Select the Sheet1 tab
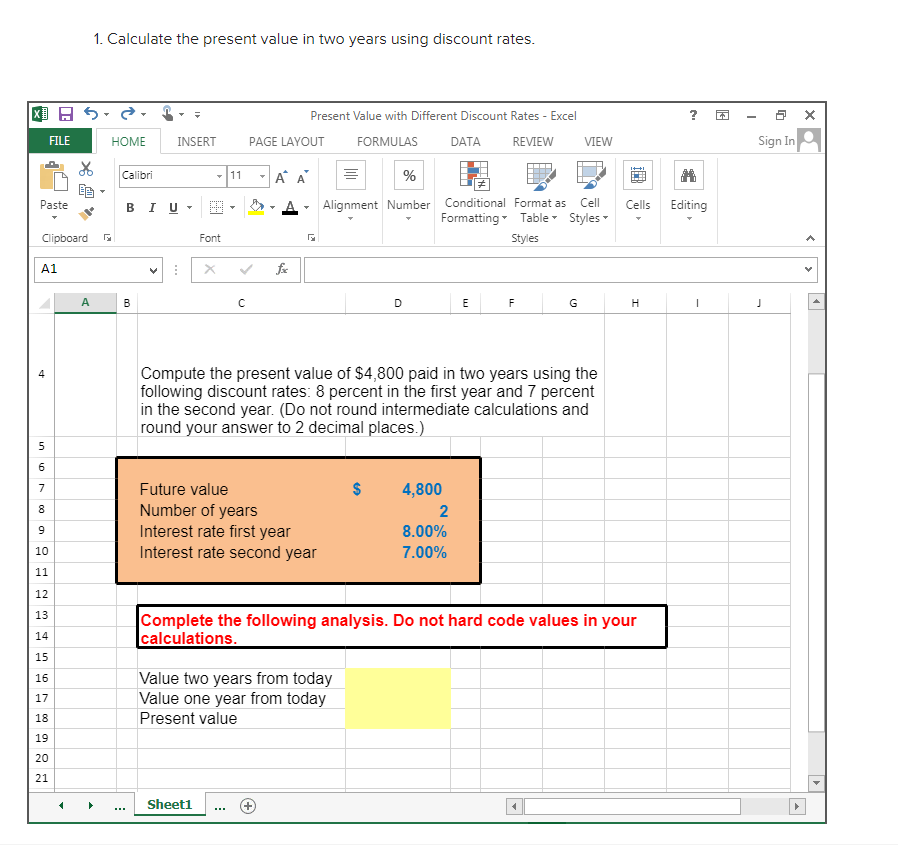 pyautogui.click(x=169, y=803)
